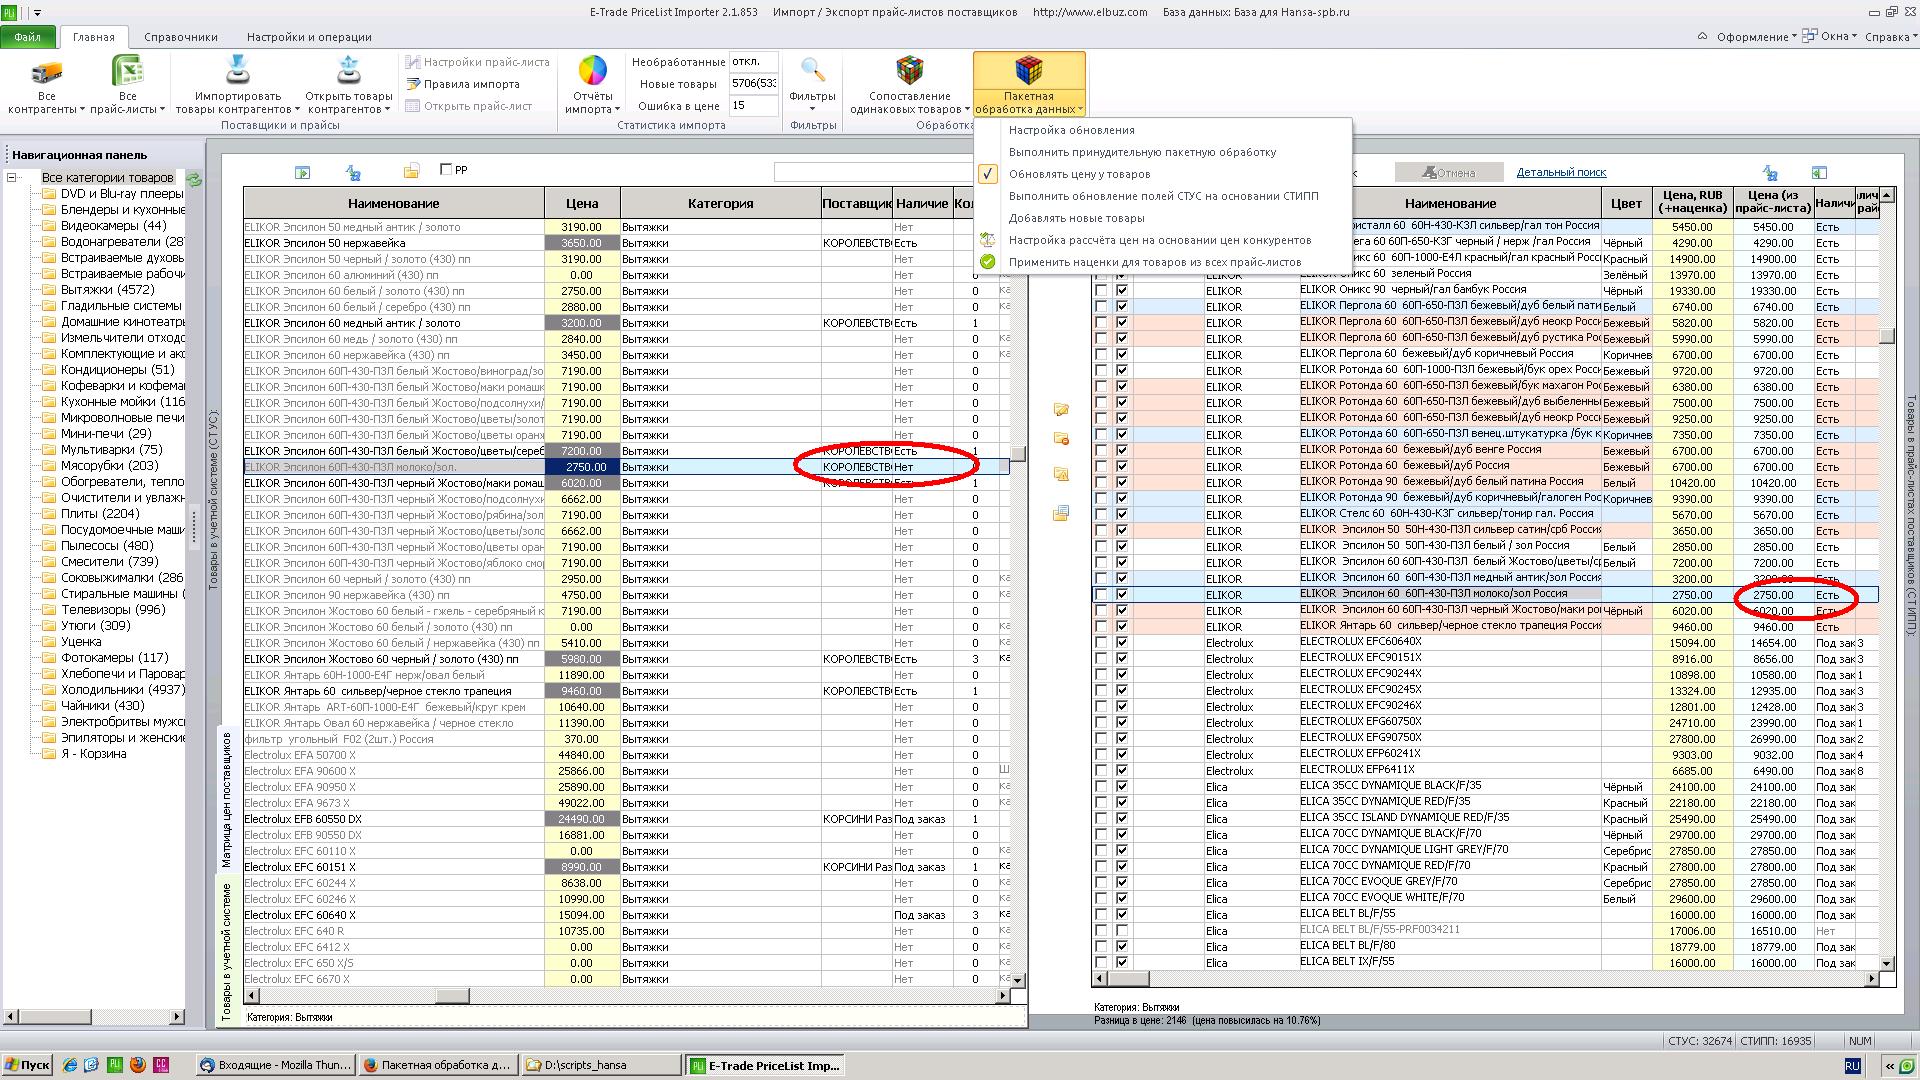Click 'Пакетная обработка данных' Rubik's cube icon
The height and width of the screenshot is (1080, 1920).
click(x=1028, y=70)
